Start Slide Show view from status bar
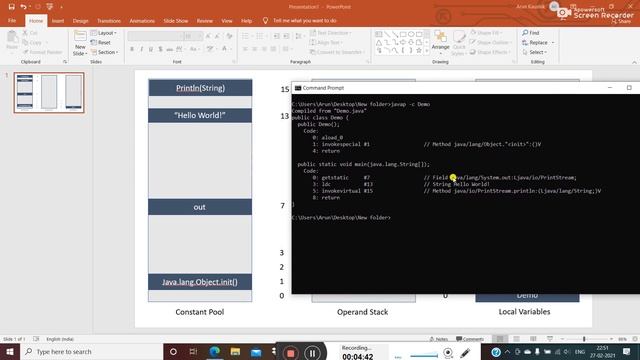640x360 pixels. point(550,339)
